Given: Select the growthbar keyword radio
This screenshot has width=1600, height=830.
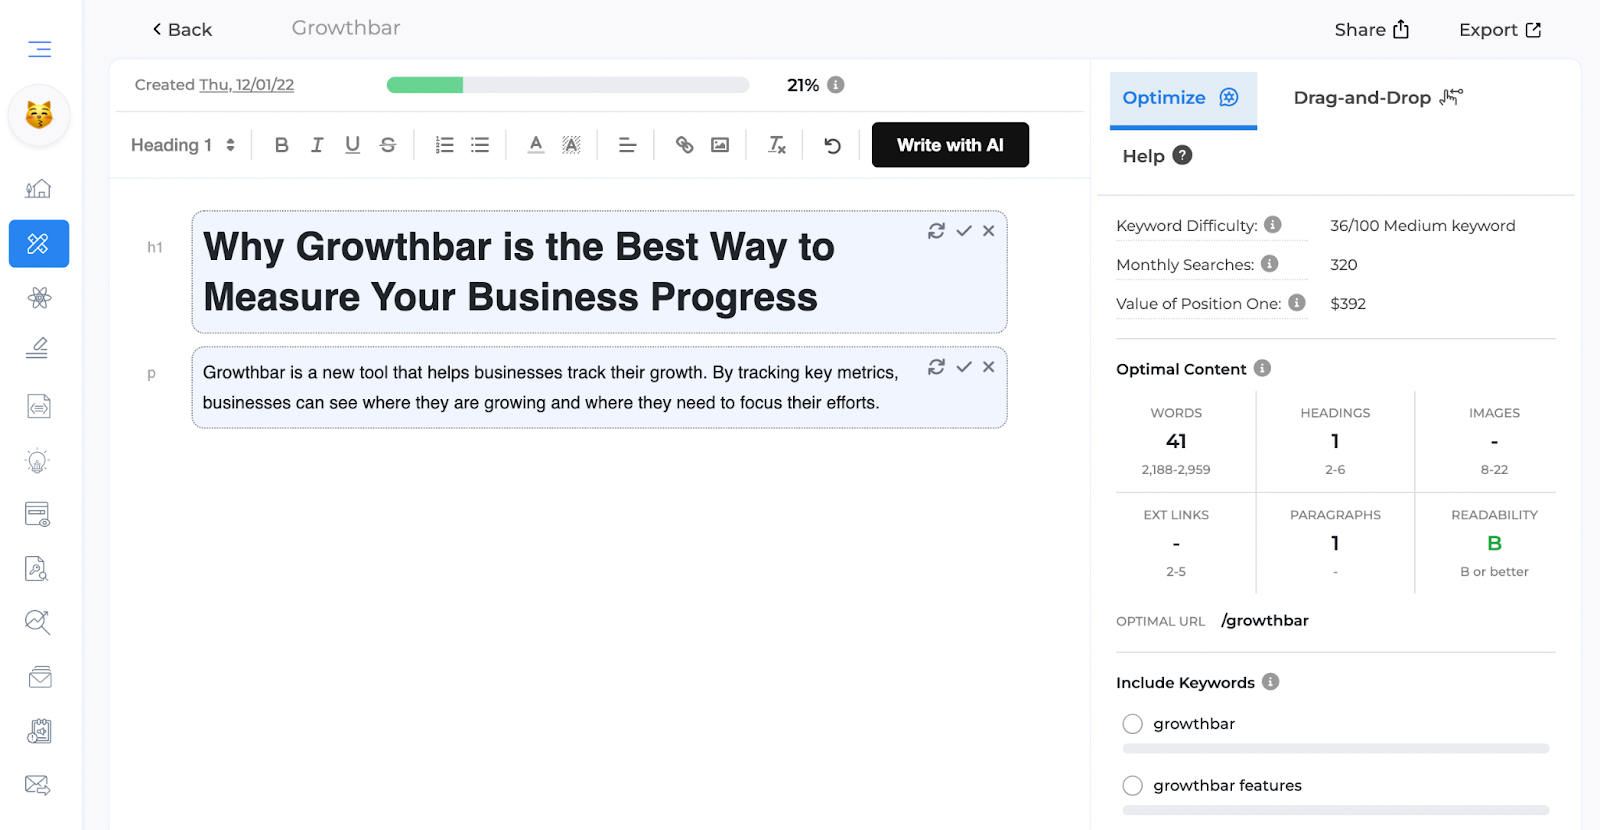Looking at the screenshot, I should click(1132, 724).
